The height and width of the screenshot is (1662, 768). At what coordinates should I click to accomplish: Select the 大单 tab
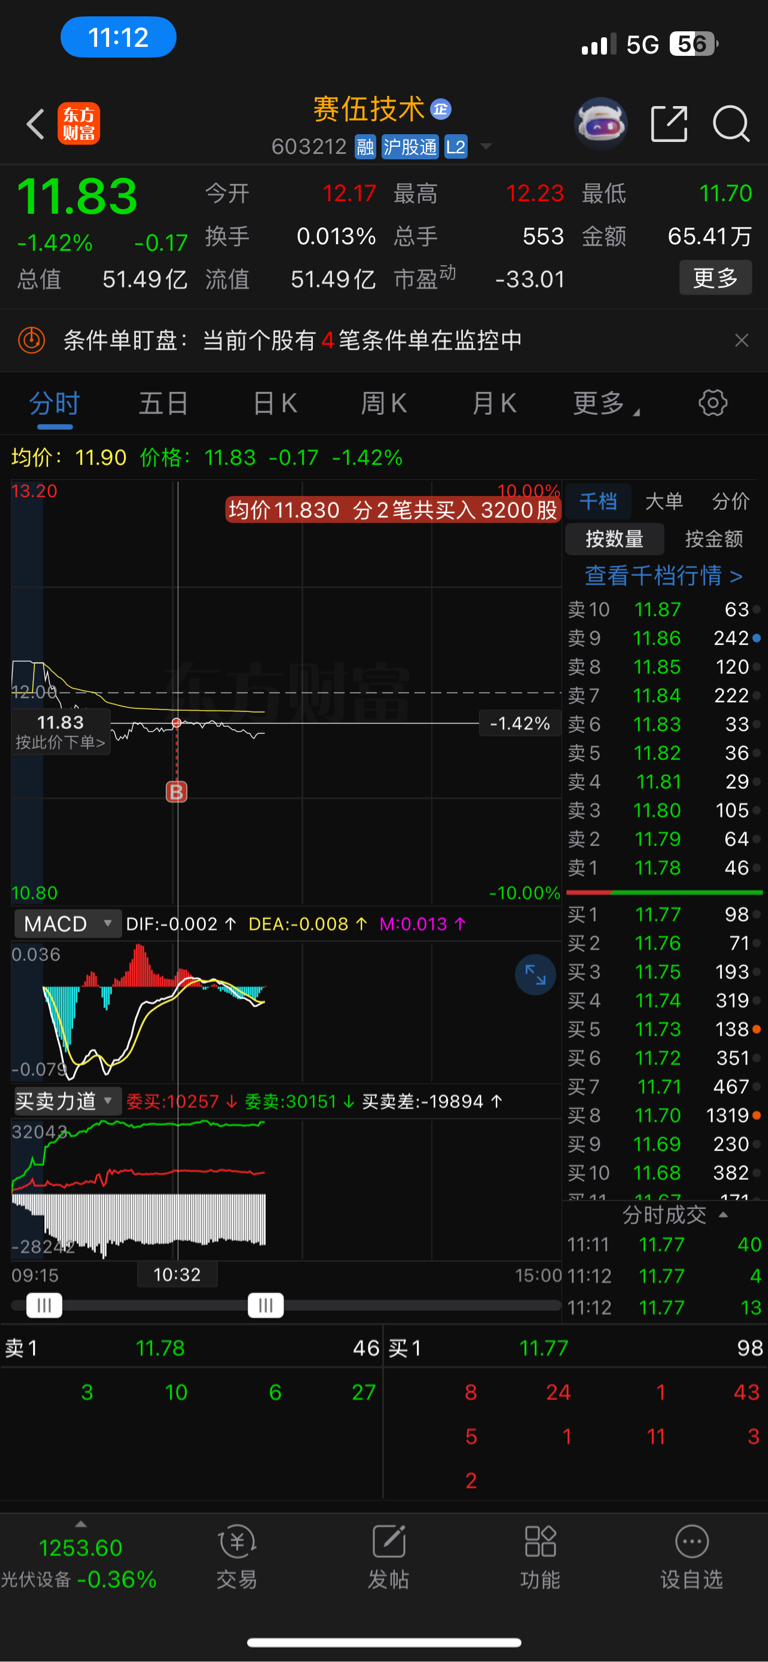pyautogui.click(x=664, y=502)
